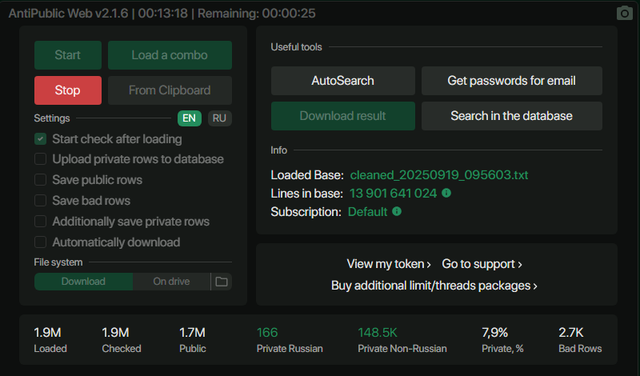Enable Upload private rows to database

tap(40, 159)
